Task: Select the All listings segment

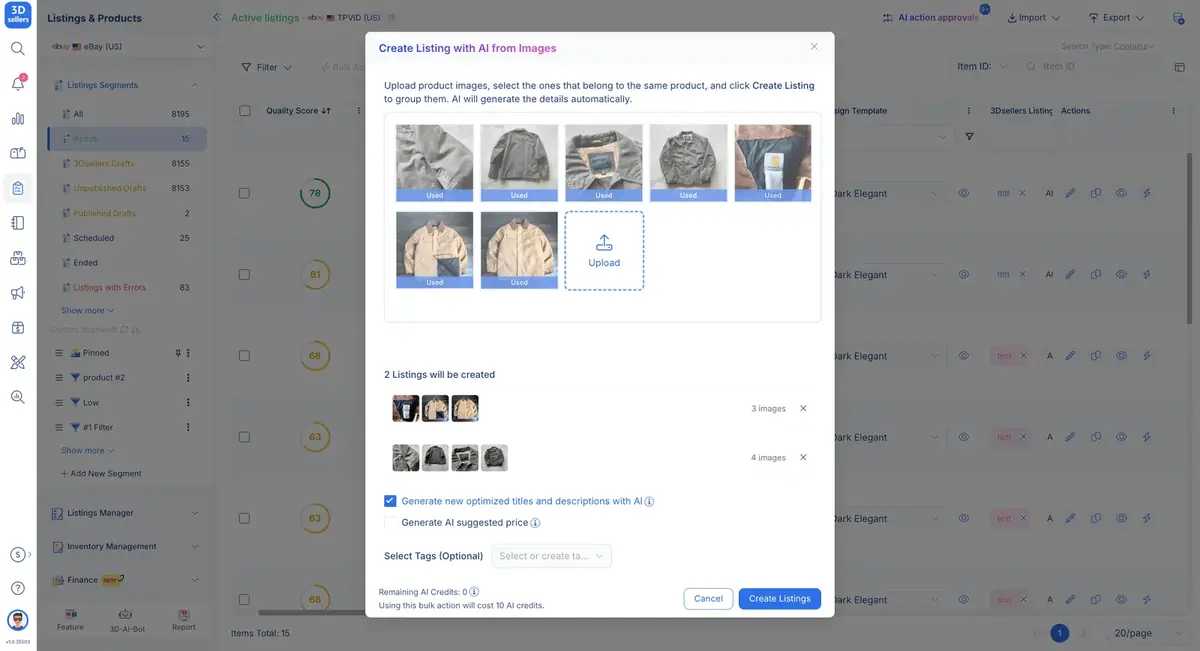Action: pos(127,114)
